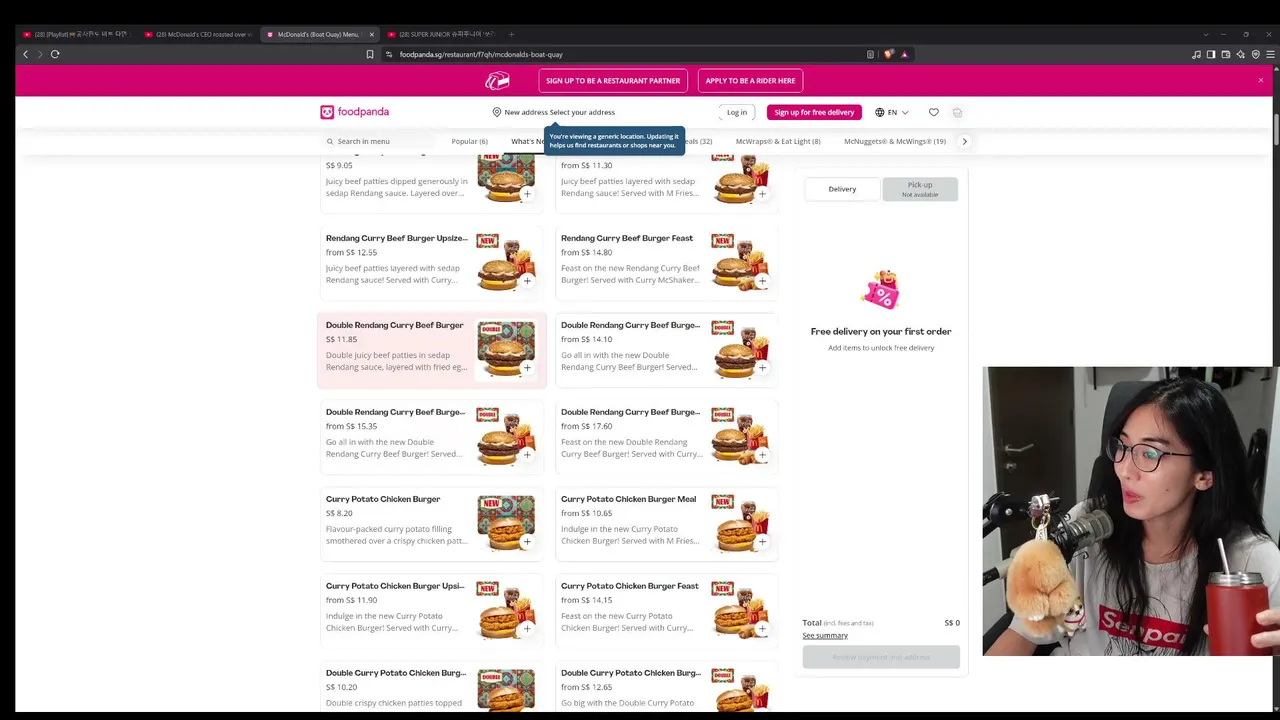Image resolution: width=1280 pixels, height=720 pixels.
Task: Add the S$ 11.30 burger meal to cart
Action: pos(762,194)
